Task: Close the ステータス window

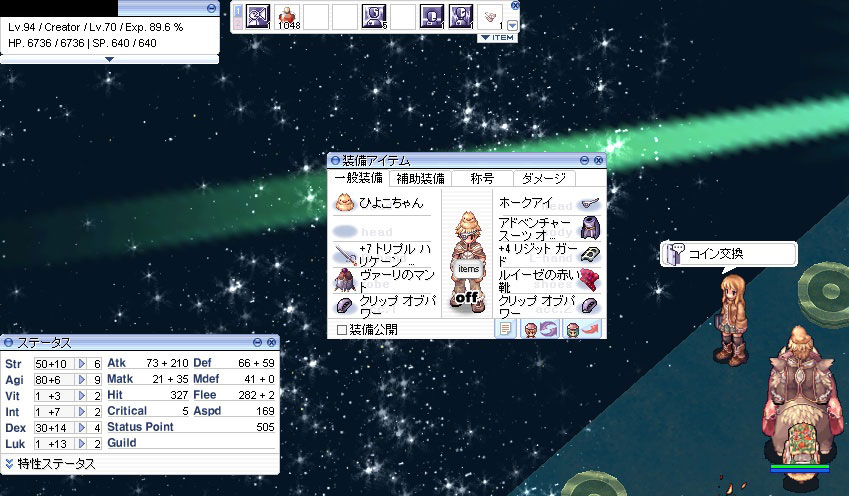Action: [x=271, y=342]
